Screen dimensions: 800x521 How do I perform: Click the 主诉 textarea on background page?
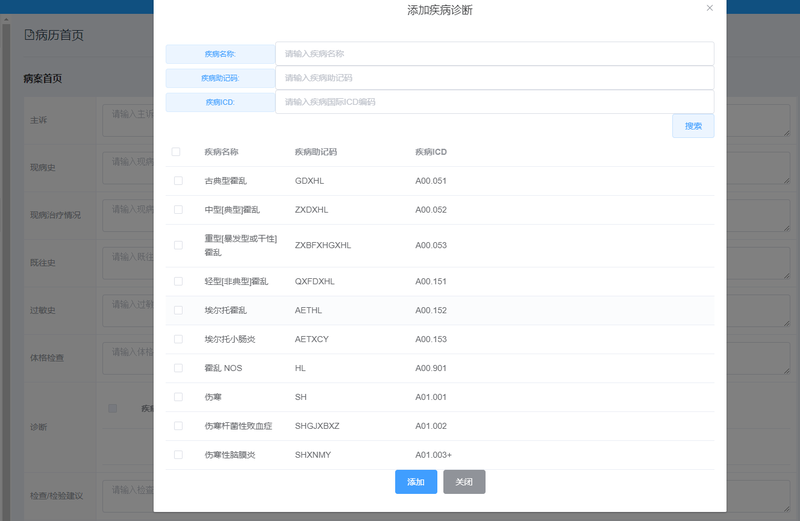[446, 120]
